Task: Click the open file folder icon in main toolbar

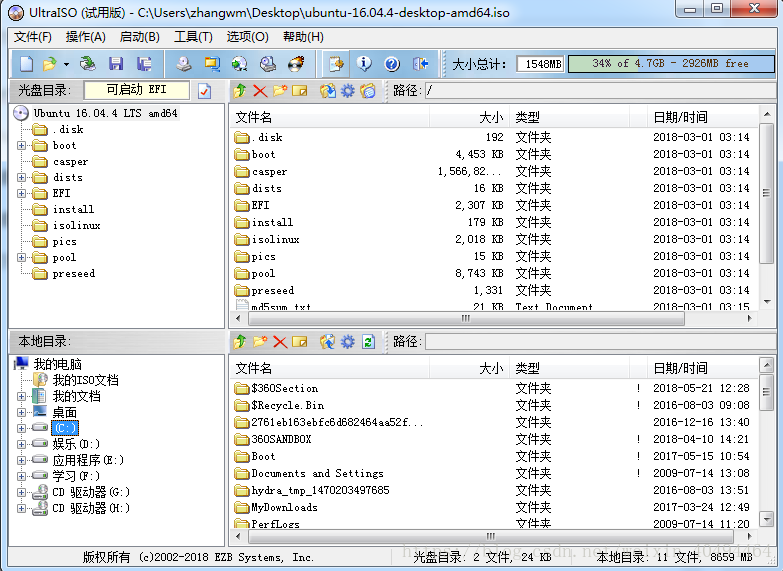Action: point(50,64)
